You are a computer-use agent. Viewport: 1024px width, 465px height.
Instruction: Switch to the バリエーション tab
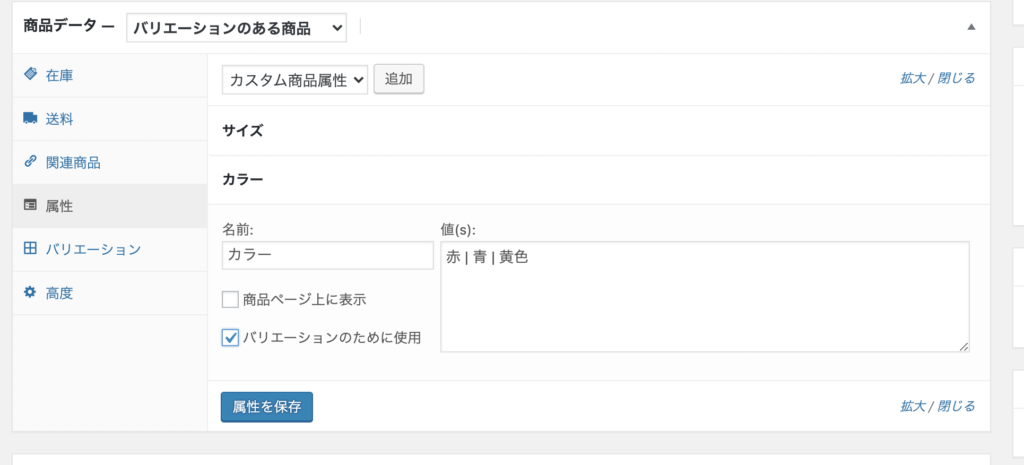[93, 249]
